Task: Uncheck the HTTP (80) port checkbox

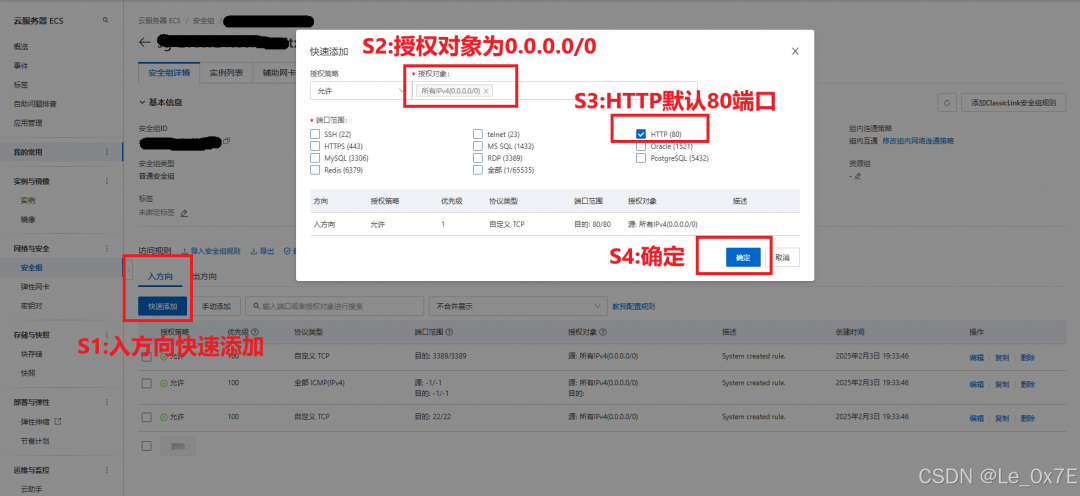Action: click(641, 134)
